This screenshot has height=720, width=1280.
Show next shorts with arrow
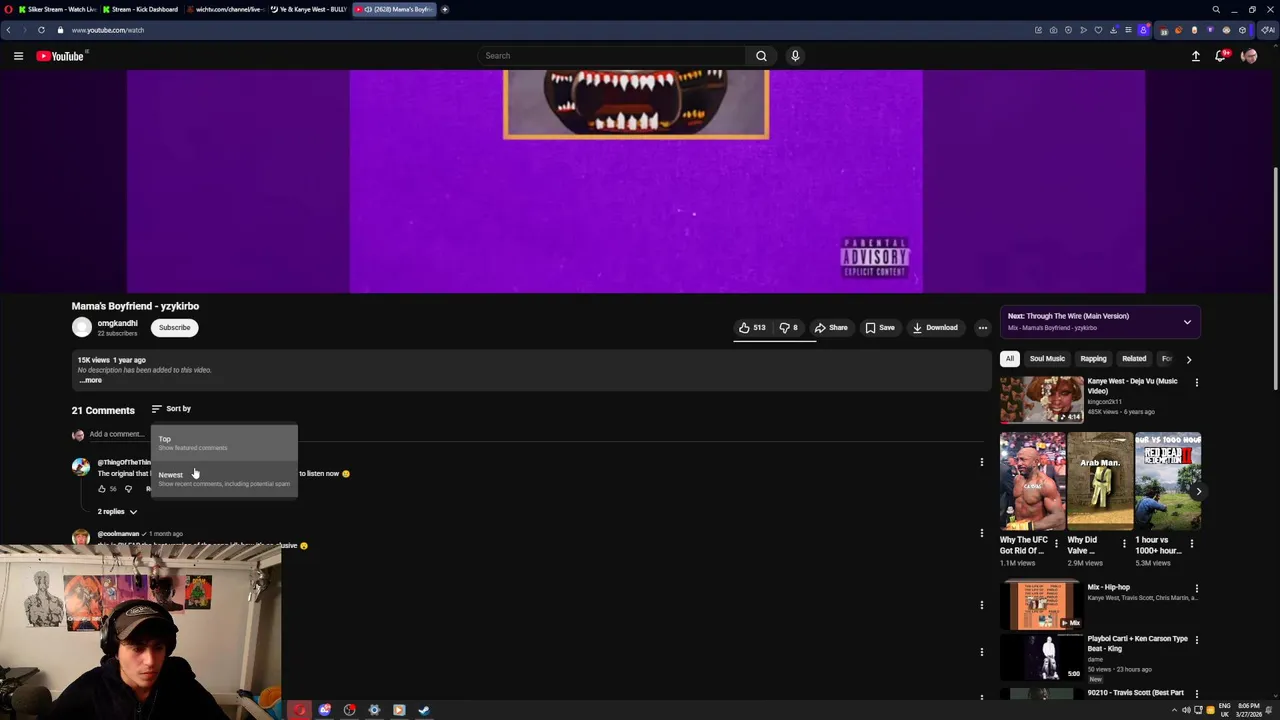pyautogui.click(x=1198, y=491)
